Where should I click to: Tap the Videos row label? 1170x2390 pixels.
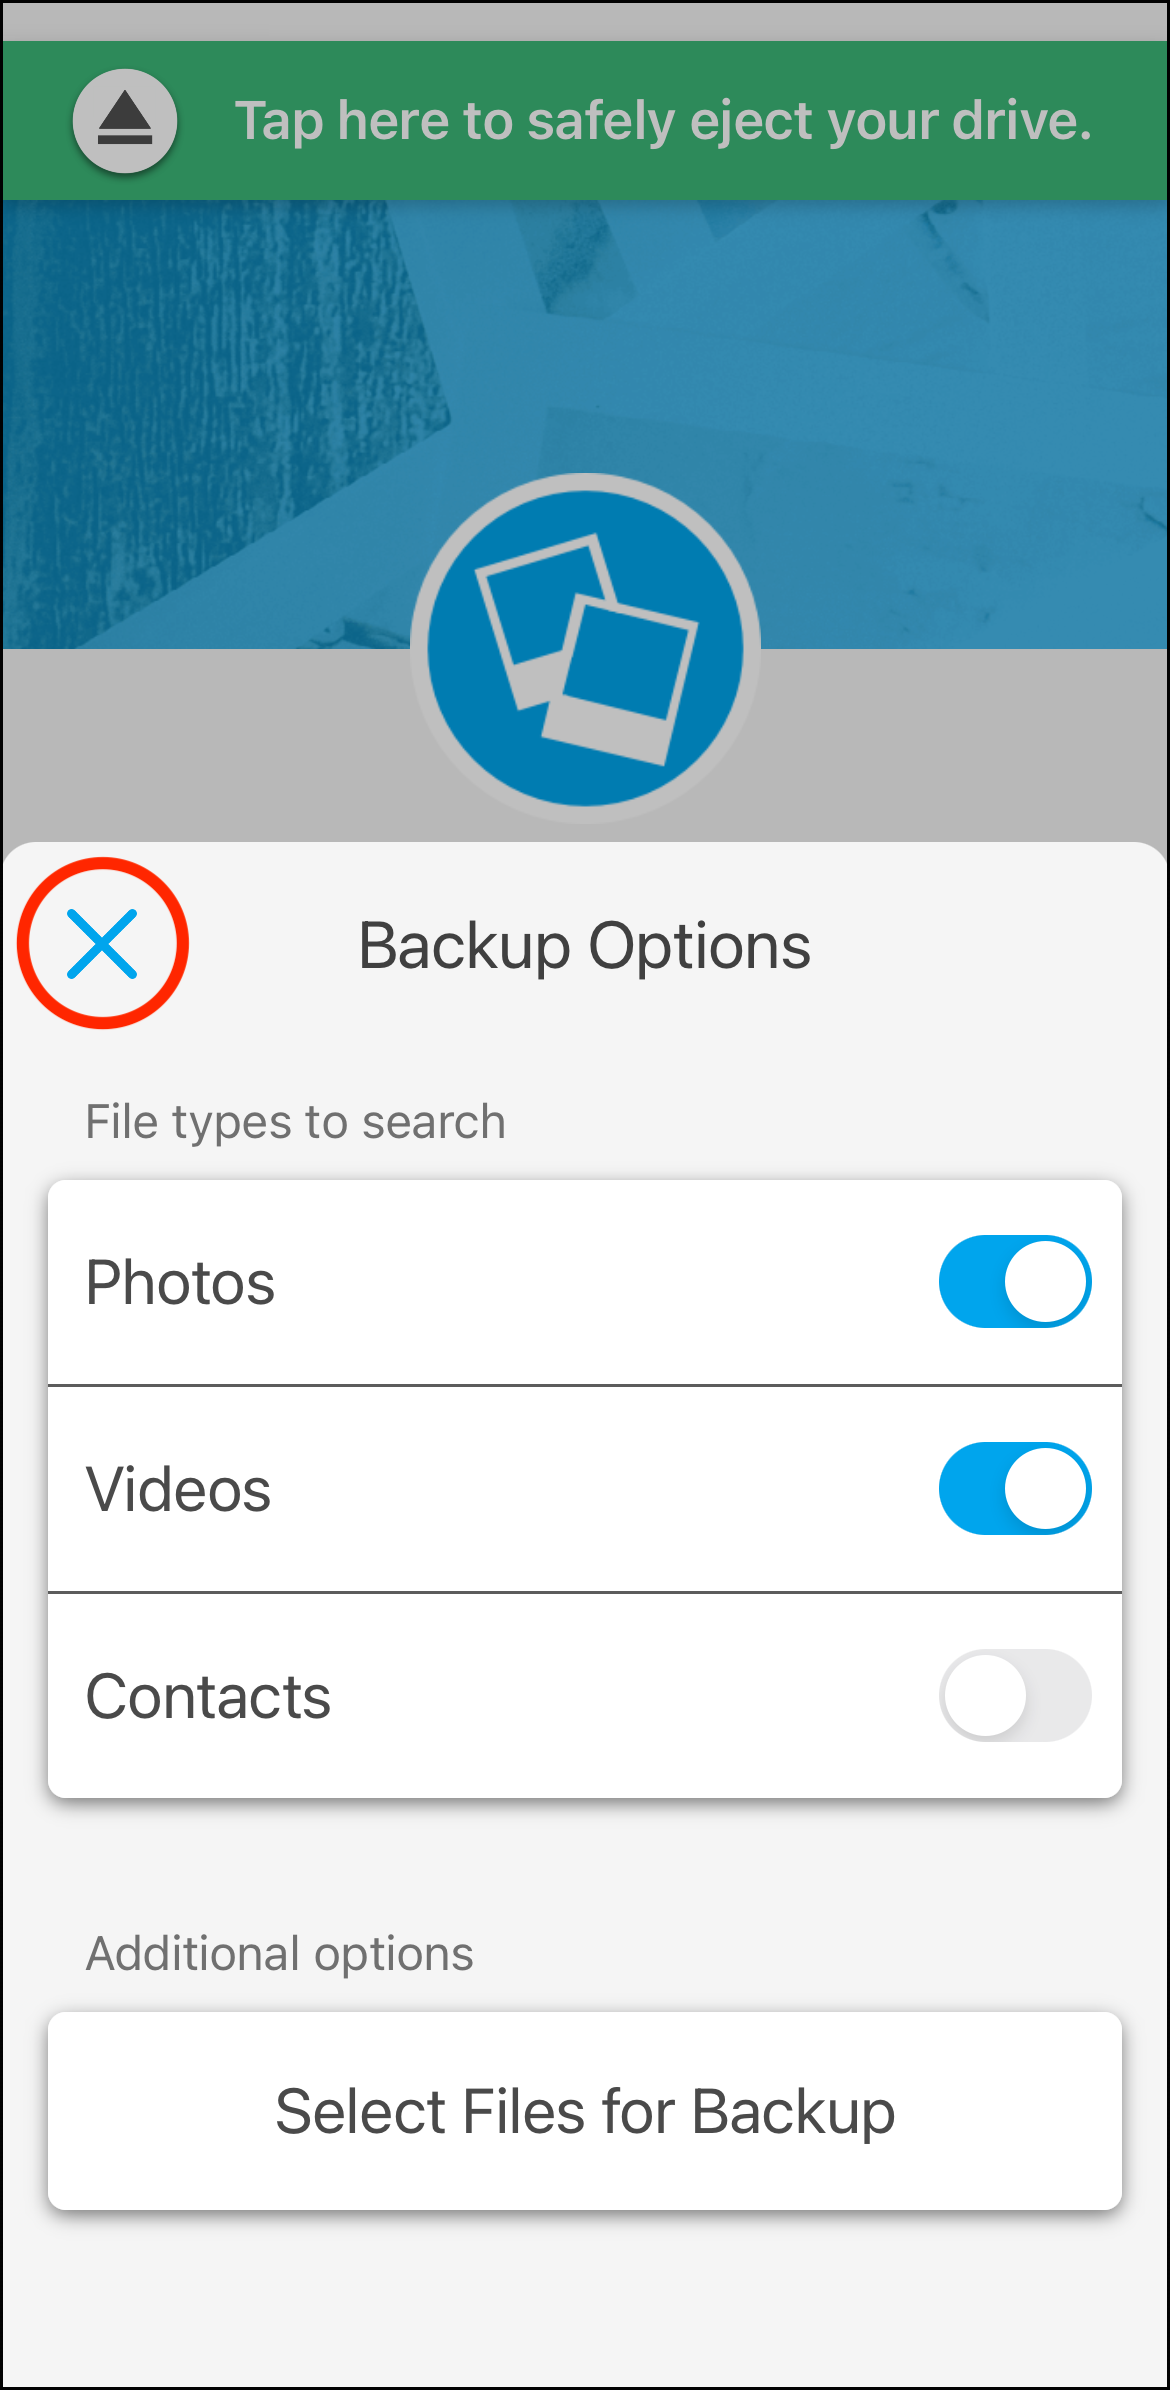point(177,1488)
